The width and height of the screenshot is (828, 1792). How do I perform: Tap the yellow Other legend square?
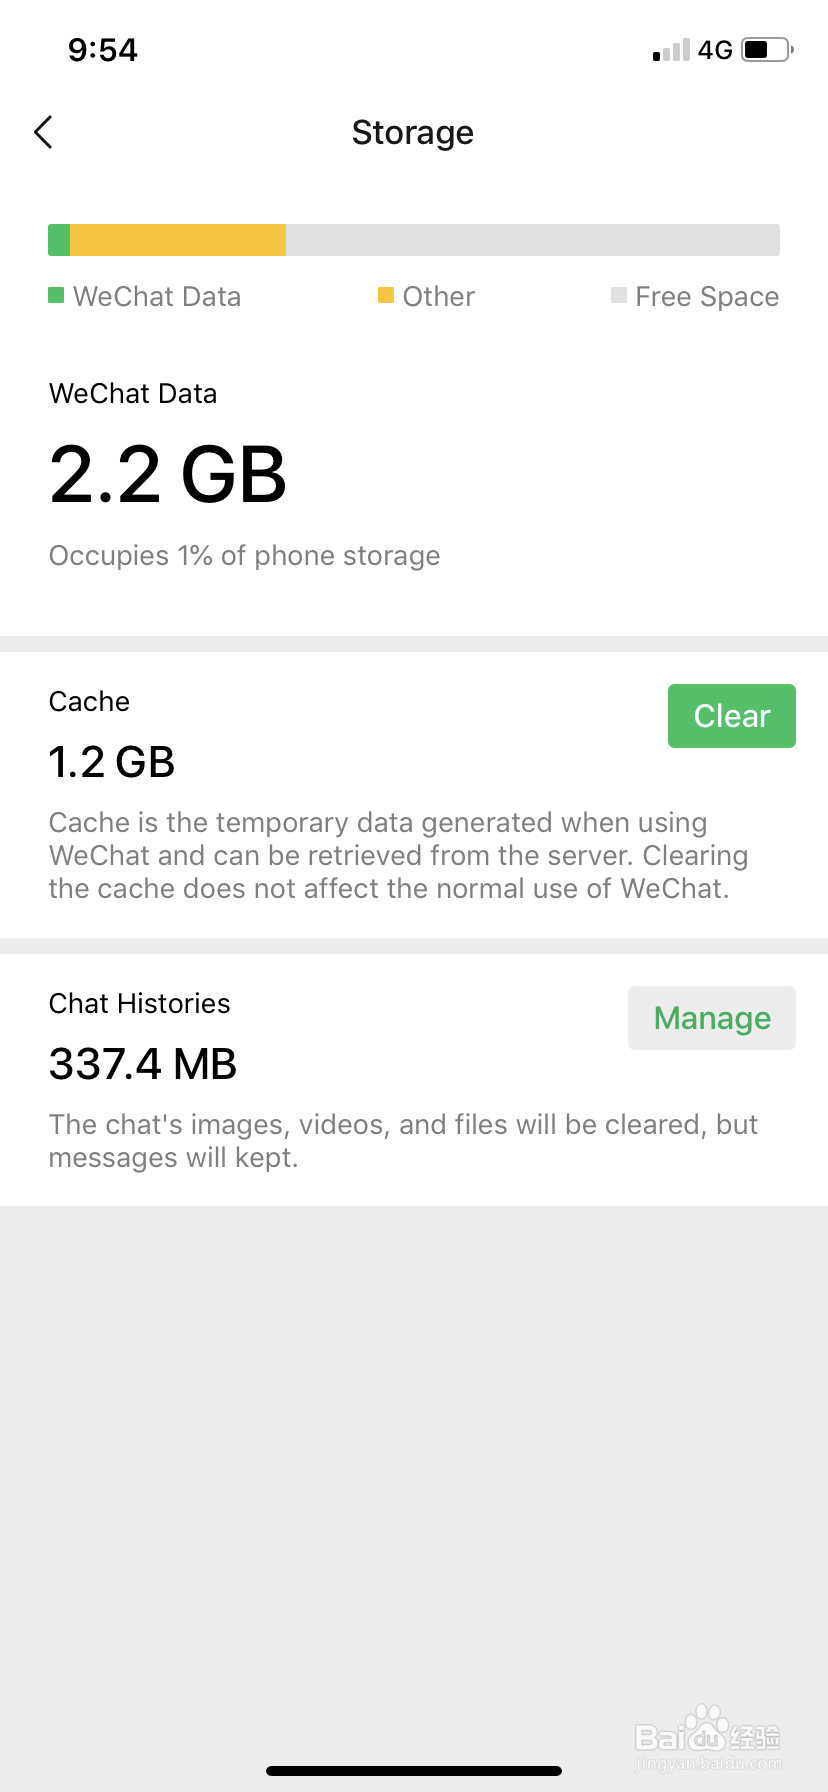tap(385, 295)
